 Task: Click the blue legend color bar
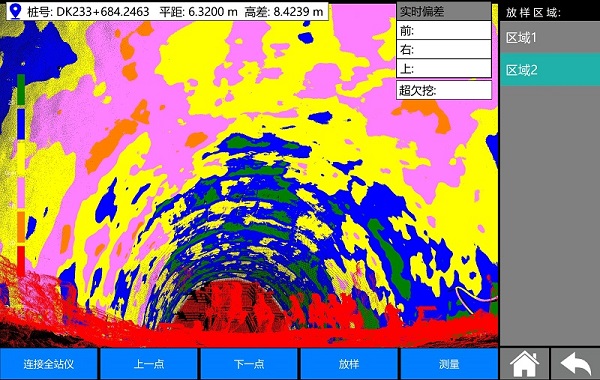21,124
